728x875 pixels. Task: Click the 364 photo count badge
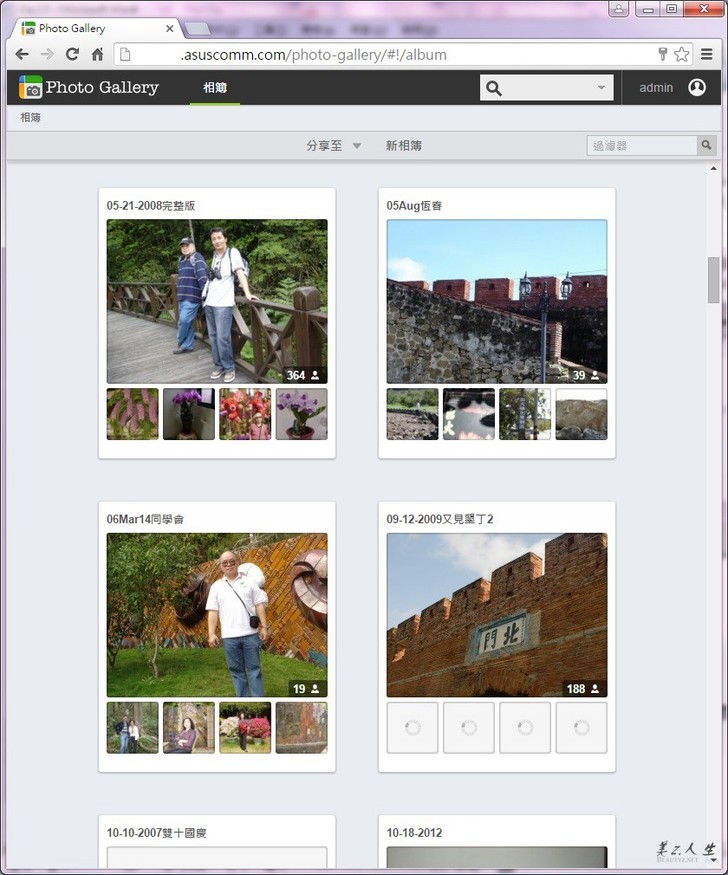303,375
